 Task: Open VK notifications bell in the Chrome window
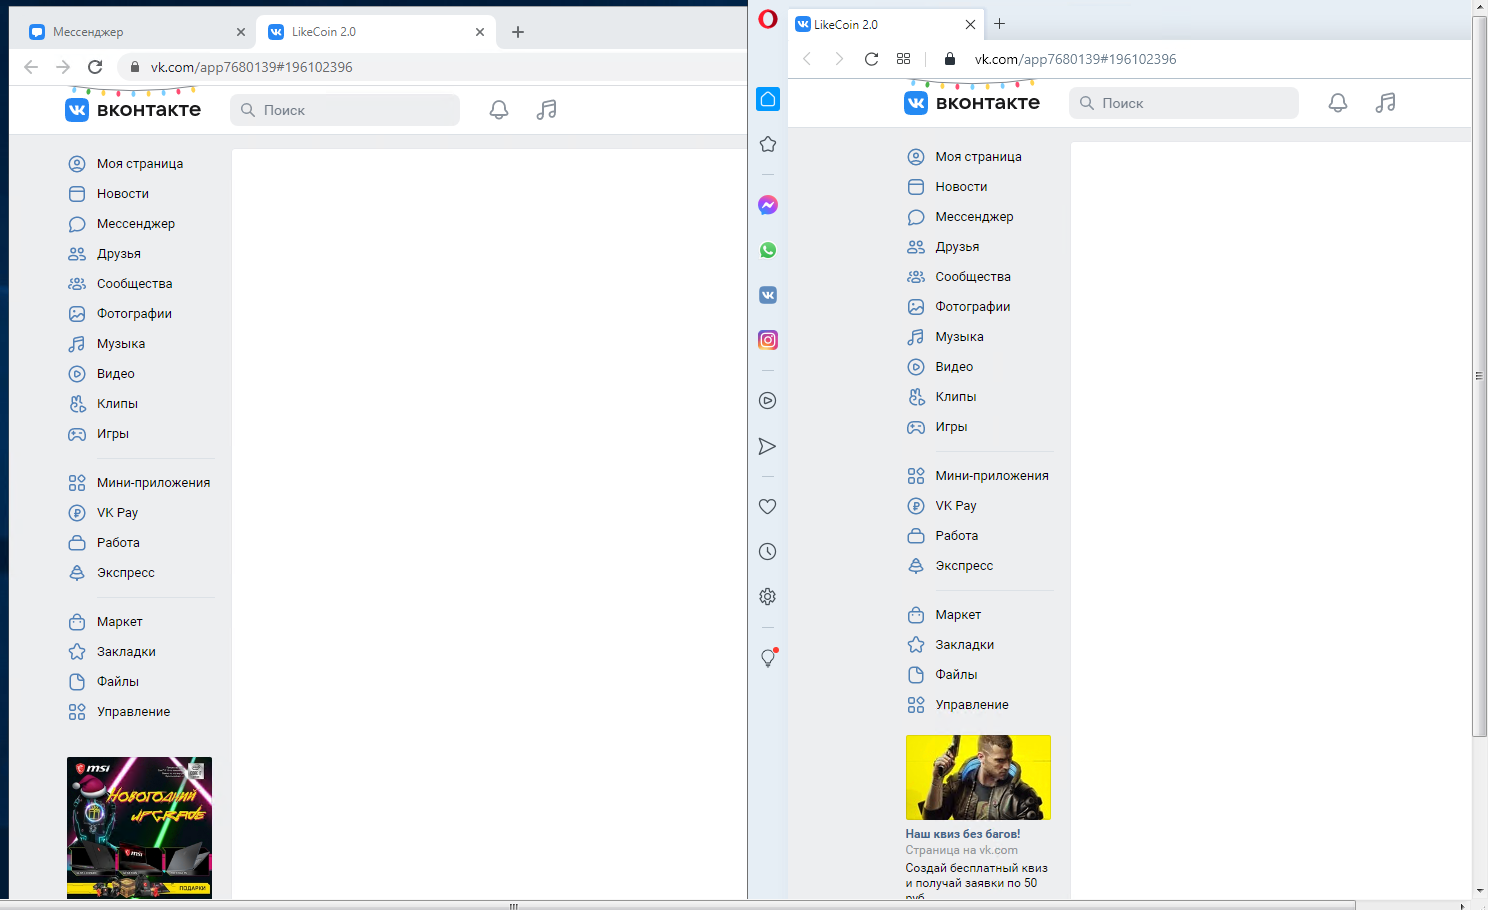pos(499,110)
